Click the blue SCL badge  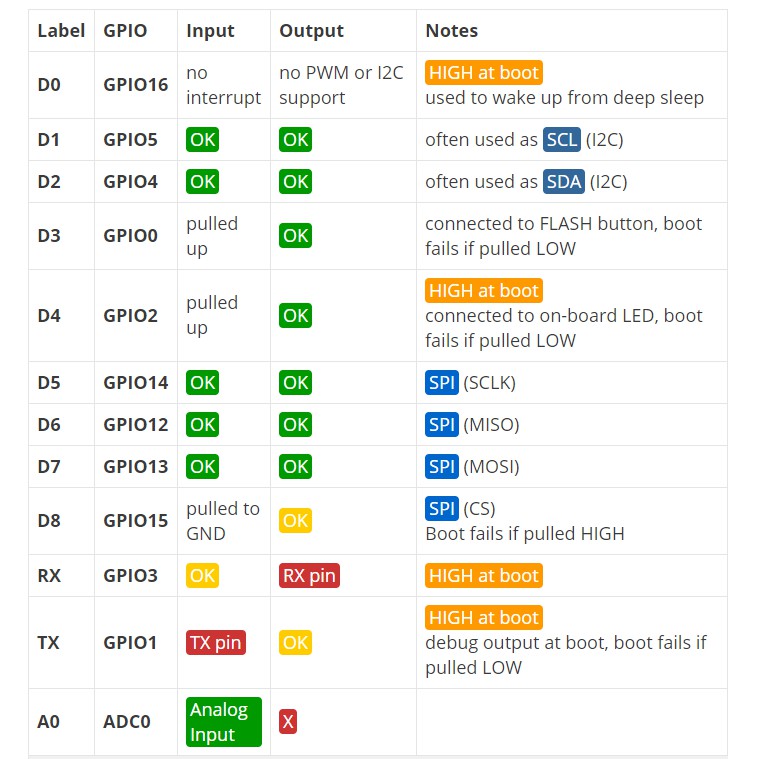click(562, 140)
